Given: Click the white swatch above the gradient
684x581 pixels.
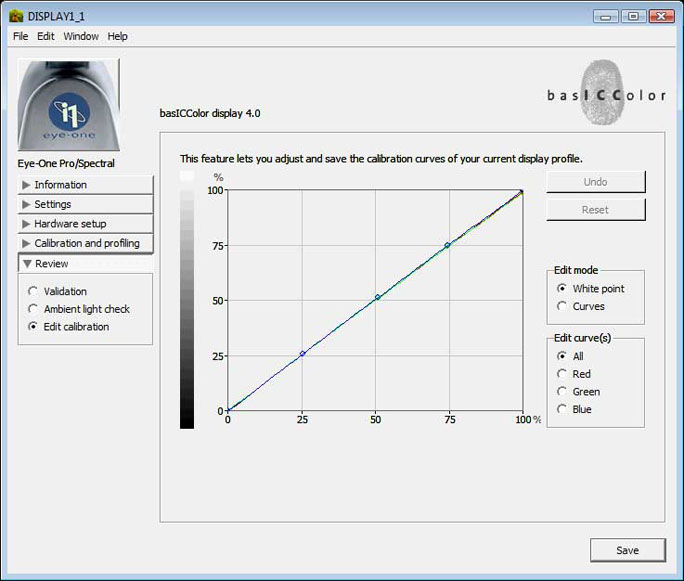Looking at the screenshot, I should (187, 176).
